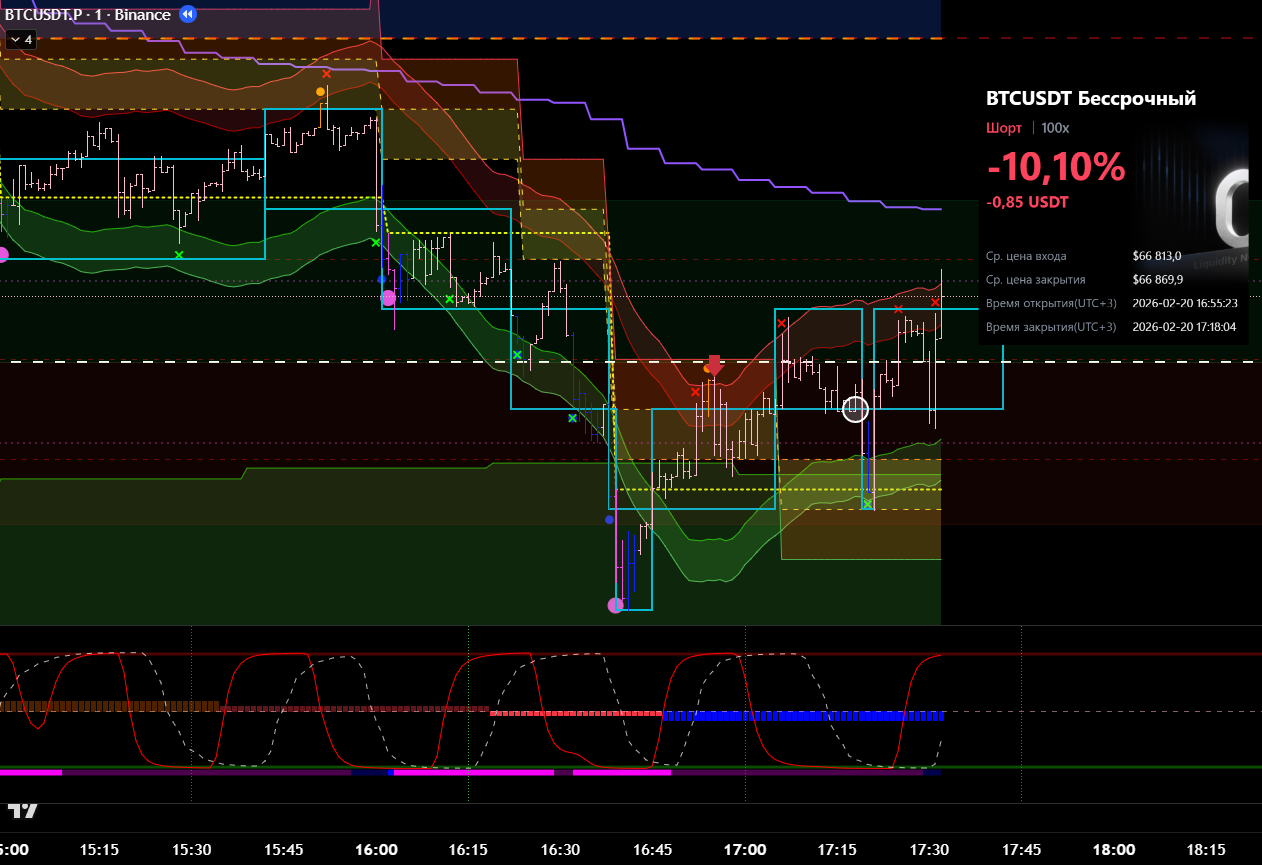Click the 17:00 label on the time axis
This screenshot has width=1262, height=865.
pos(745,849)
